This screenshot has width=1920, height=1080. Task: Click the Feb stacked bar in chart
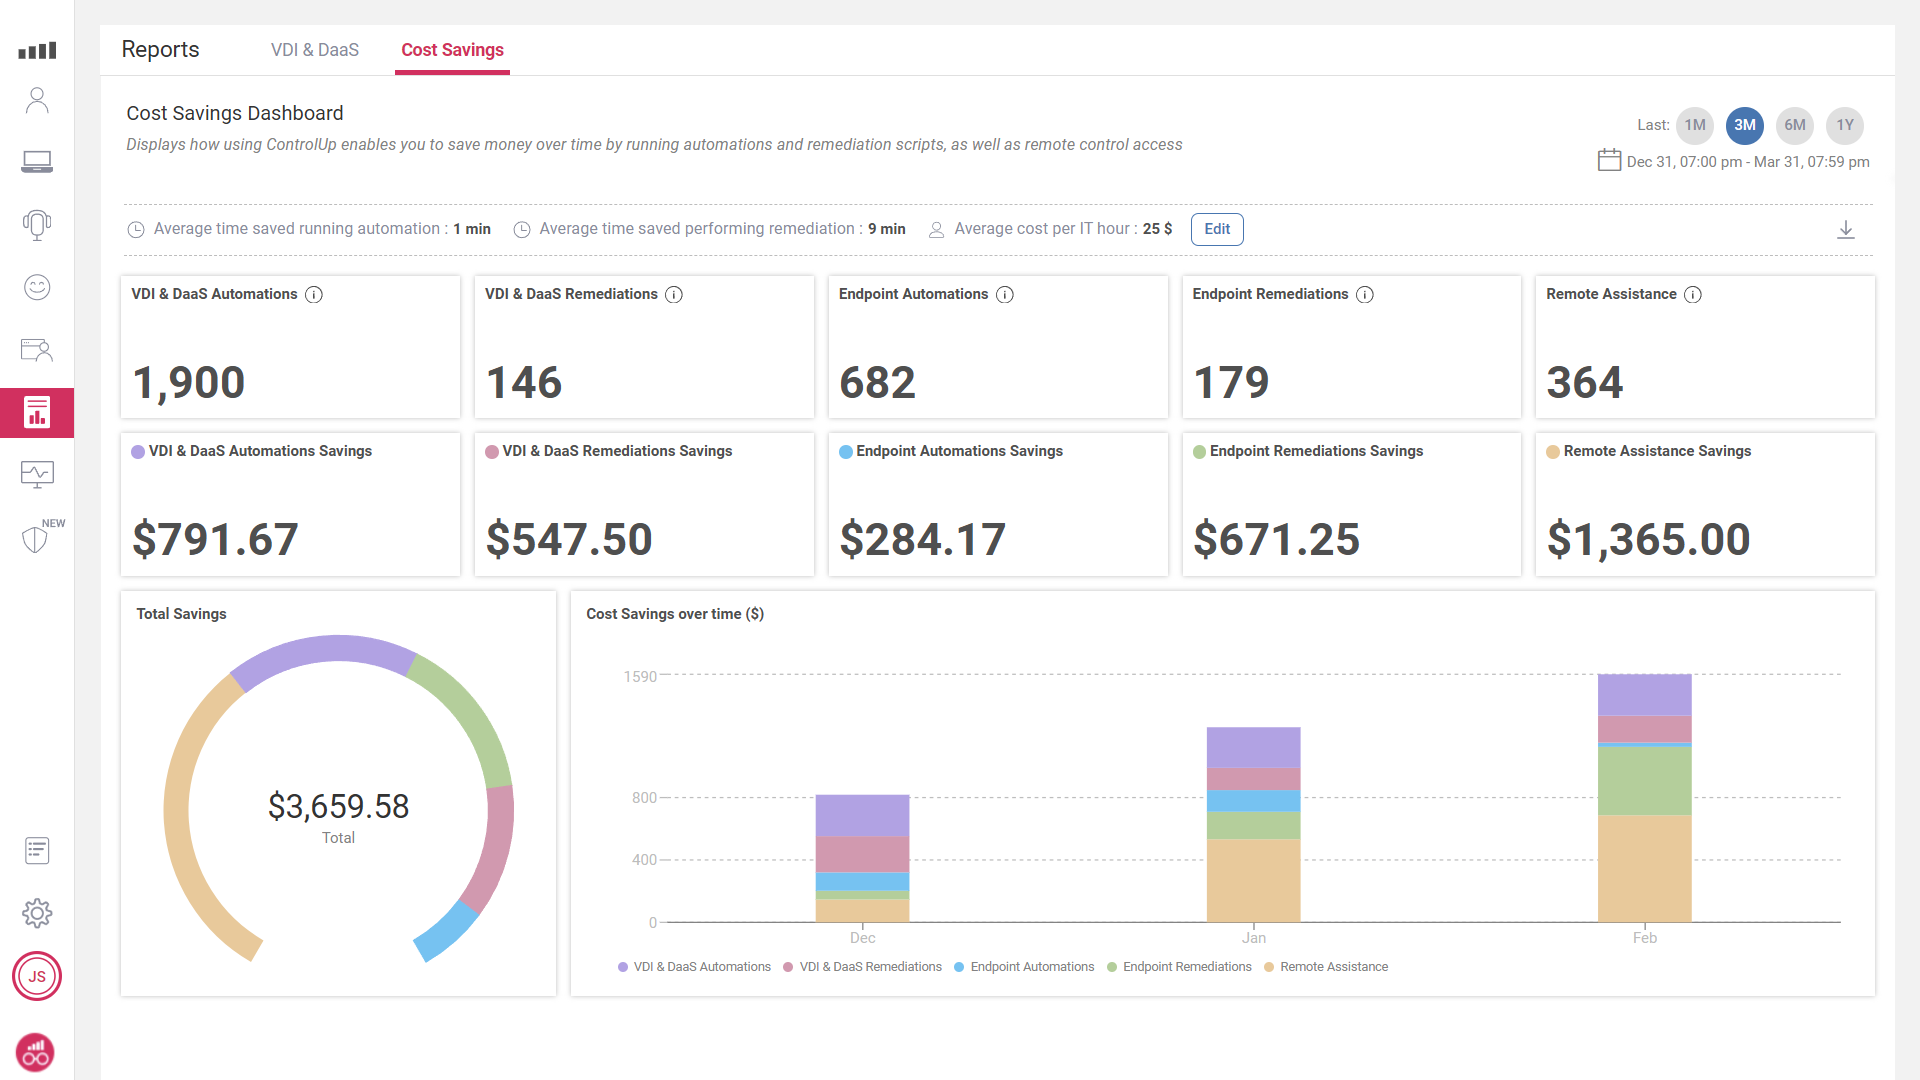[x=1644, y=797]
